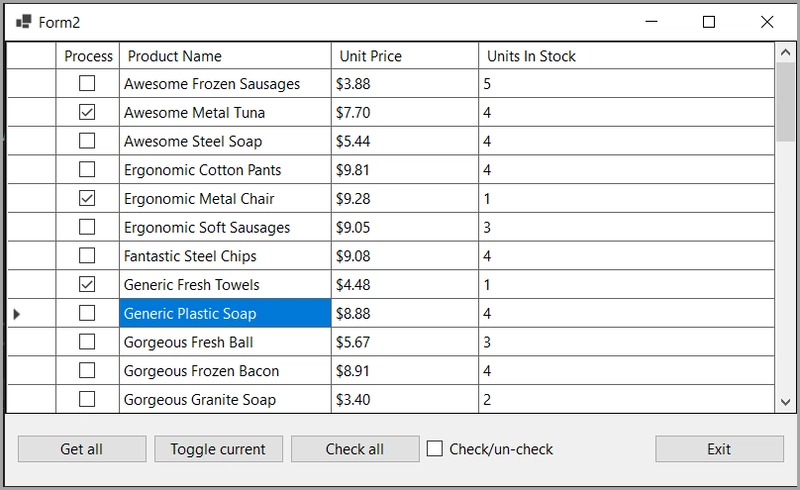Select the Ergonomic Metal Chair name cell
The height and width of the screenshot is (490, 800).
[225, 199]
